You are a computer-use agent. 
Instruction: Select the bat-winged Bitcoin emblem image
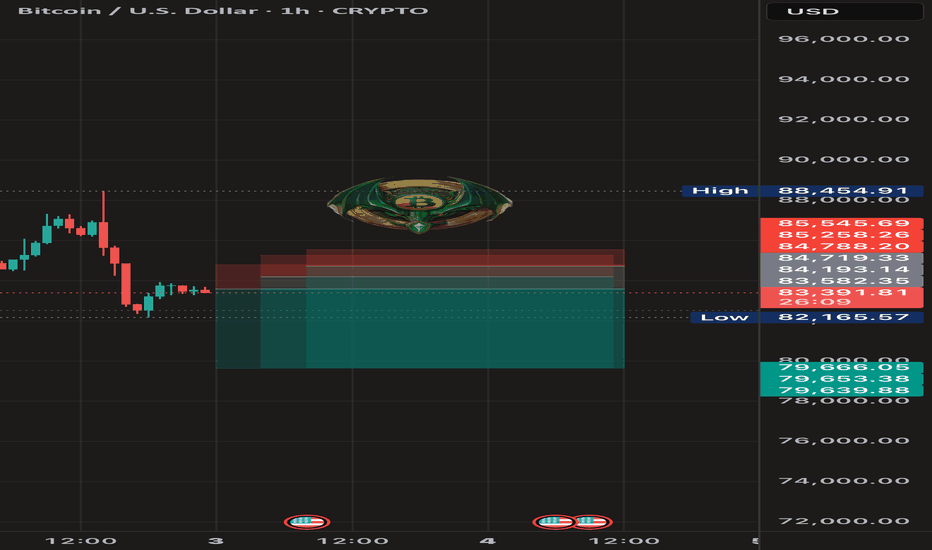click(420, 205)
